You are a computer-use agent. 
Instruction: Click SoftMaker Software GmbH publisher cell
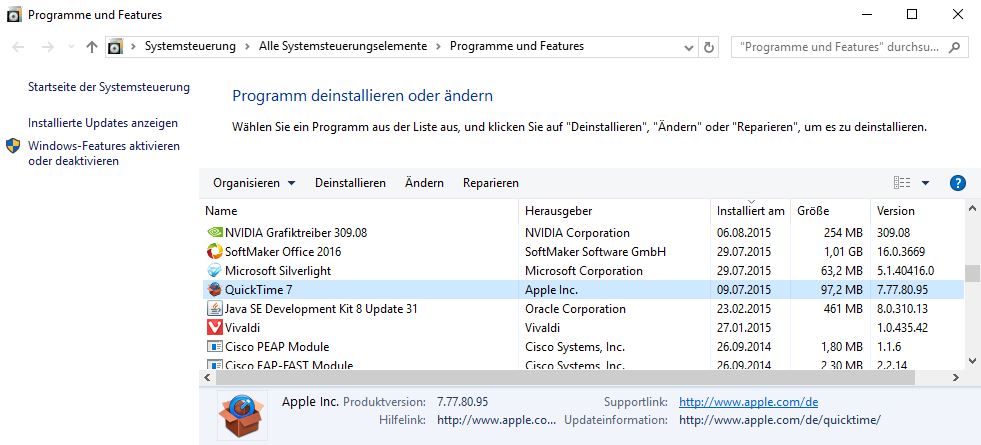(595, 252)
